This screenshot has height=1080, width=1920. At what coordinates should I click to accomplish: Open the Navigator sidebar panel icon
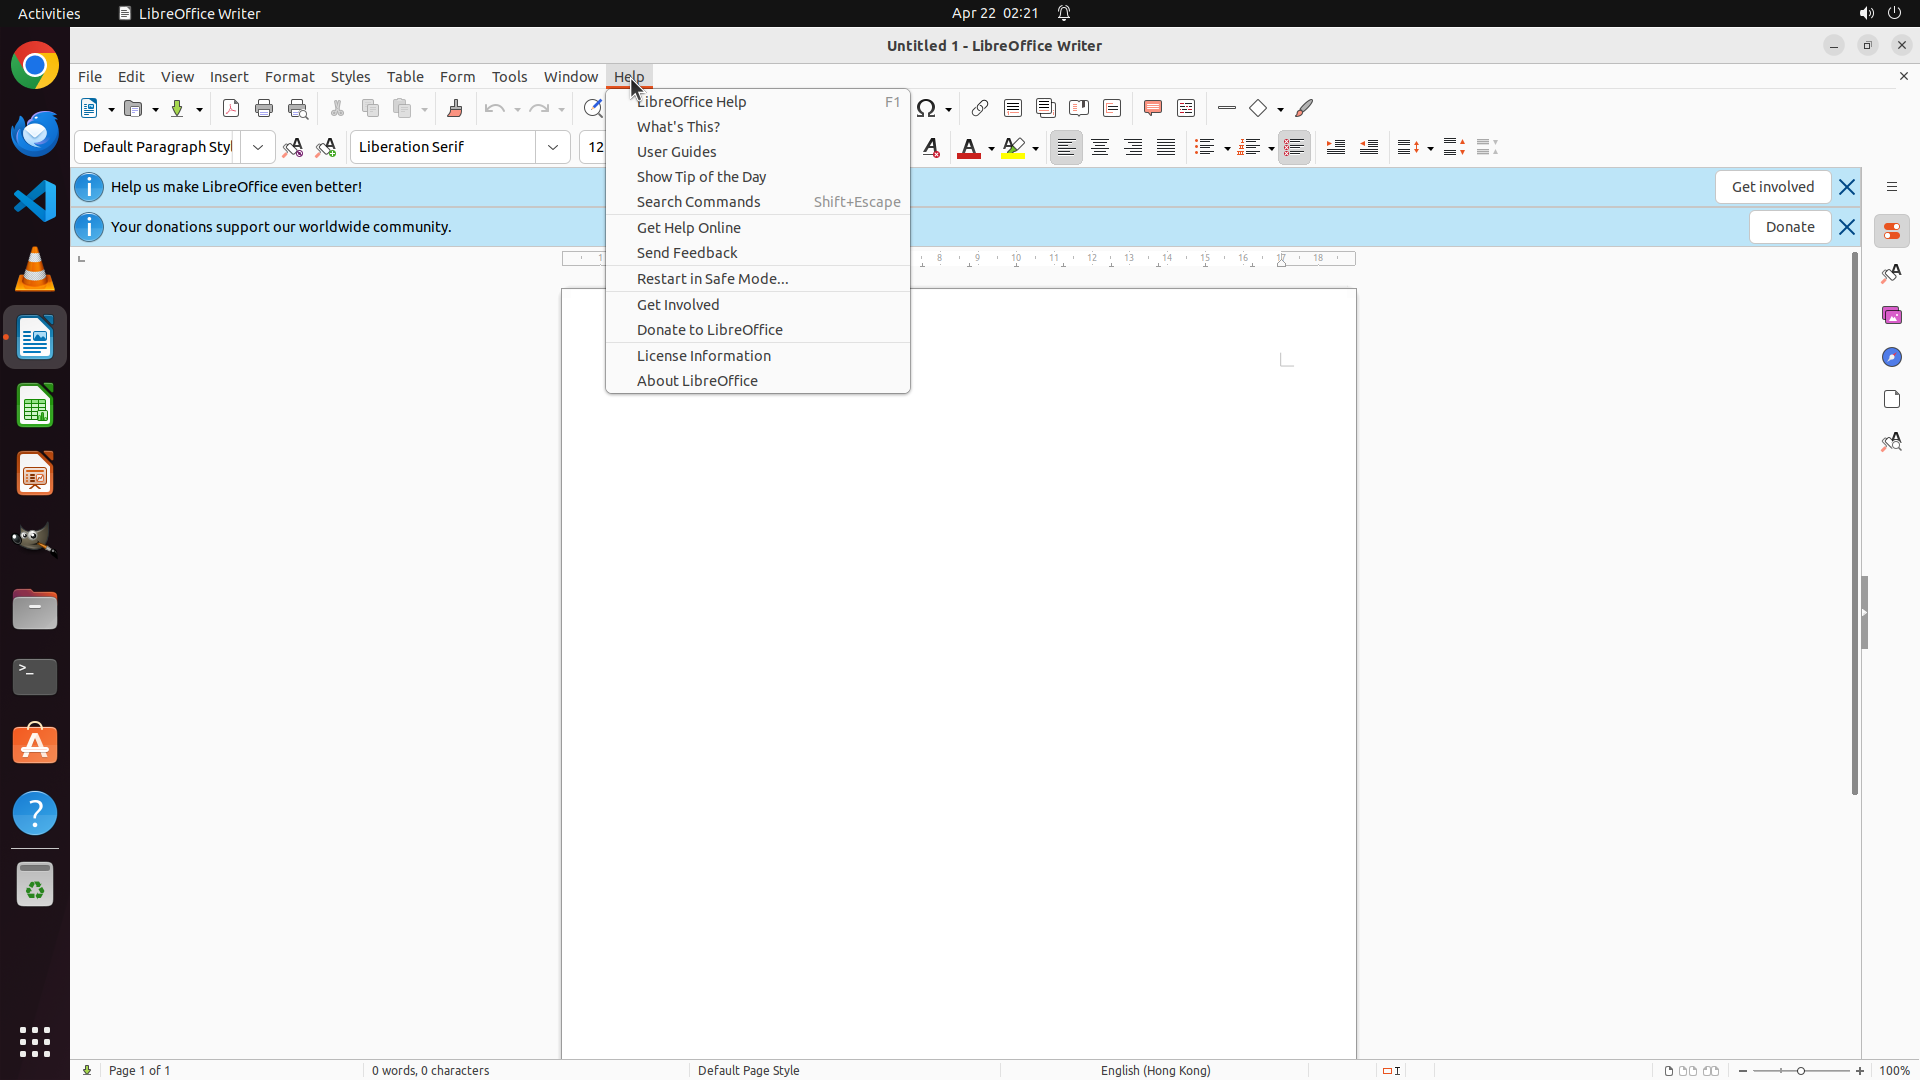pyautogui.click(x=1891, y=357)
